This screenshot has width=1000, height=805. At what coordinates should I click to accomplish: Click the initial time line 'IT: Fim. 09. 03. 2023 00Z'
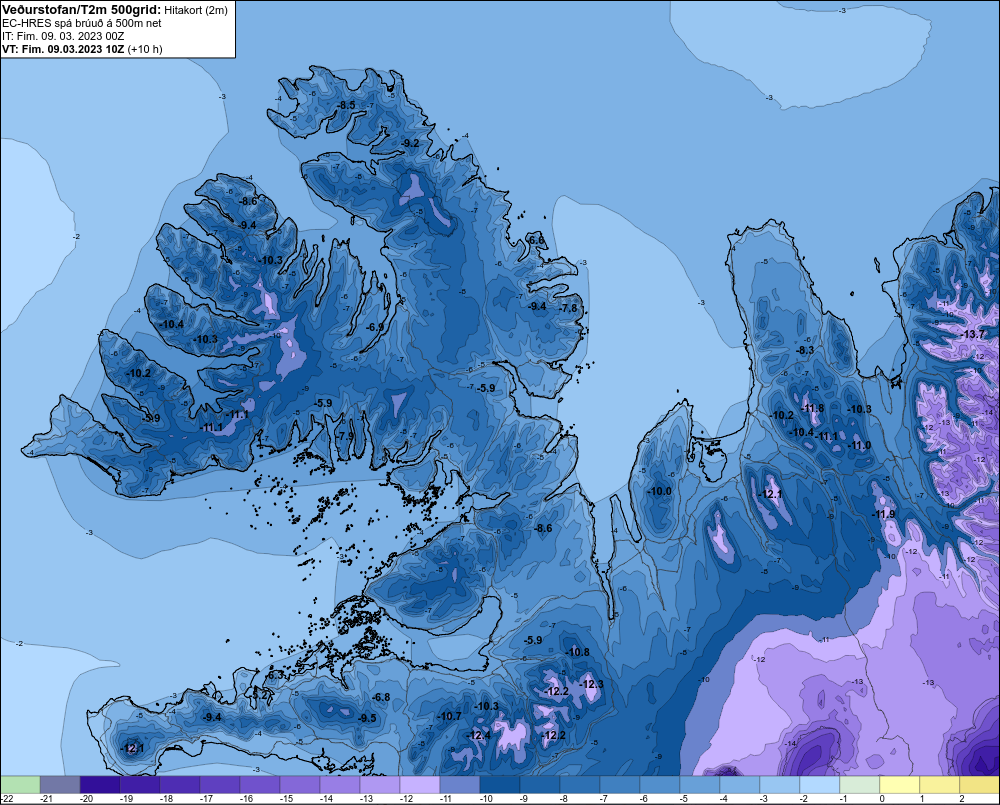coord(63,36)
